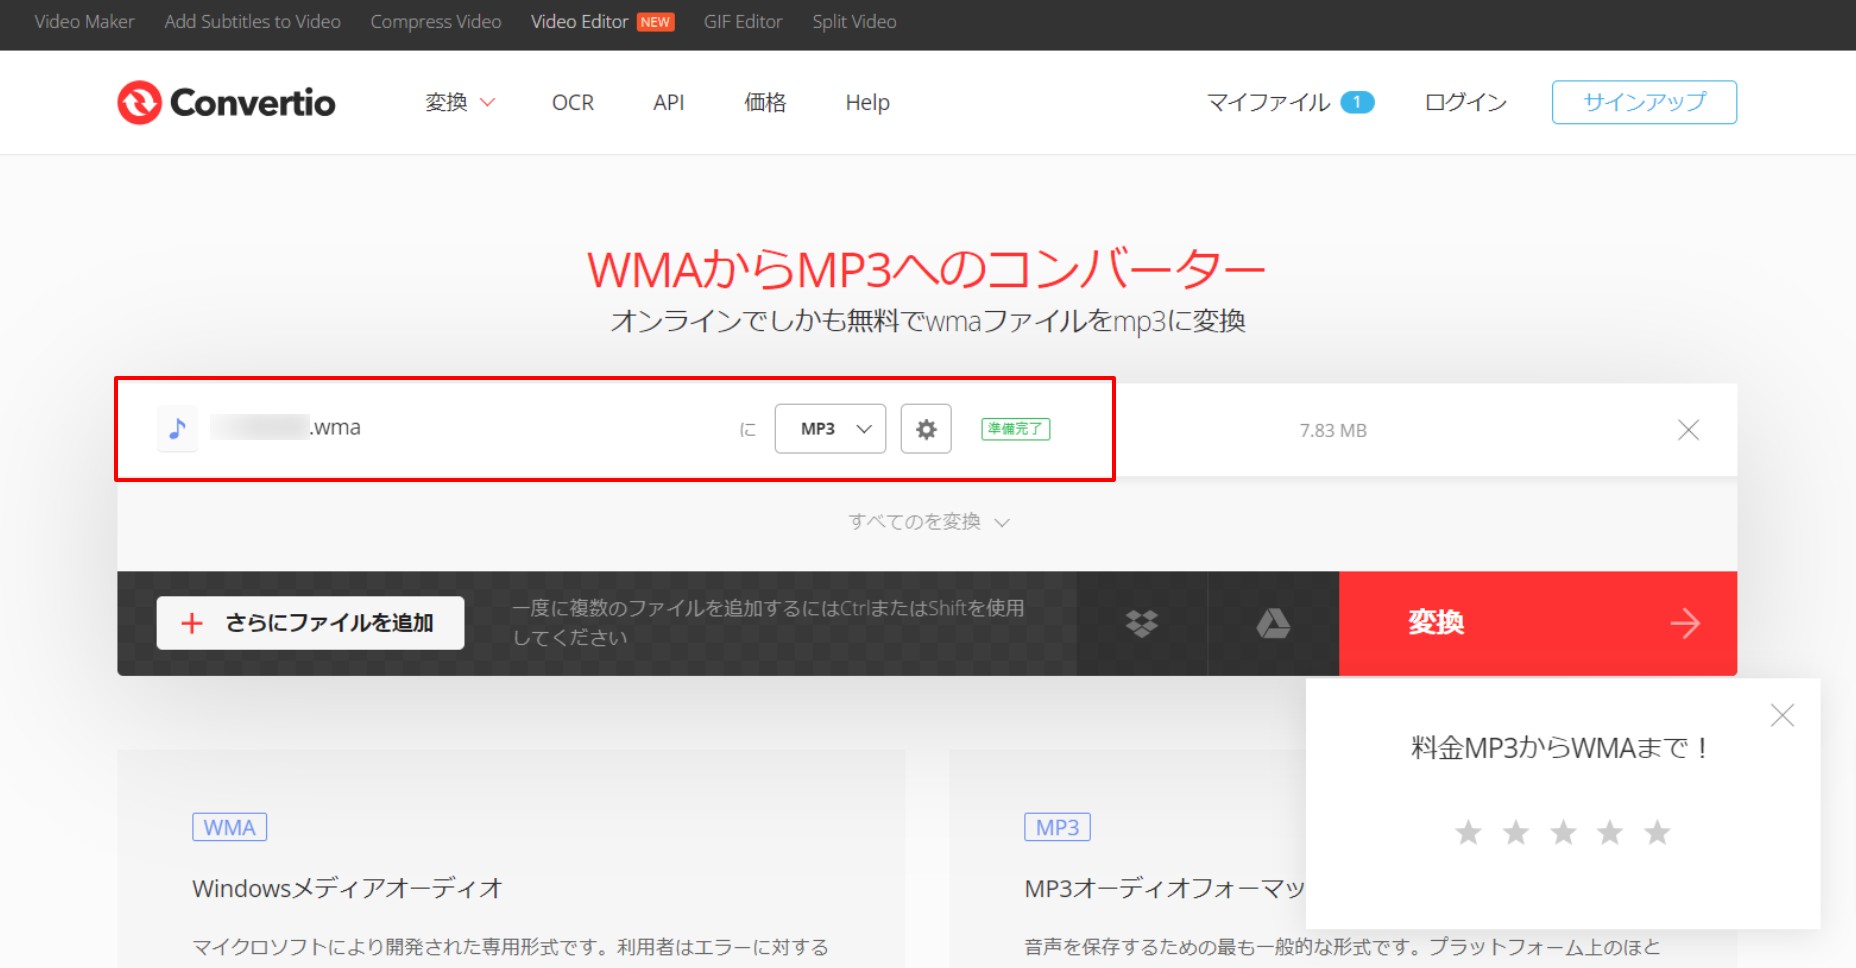The width and height of the screenshot is (1856, 968).
Task: Remove the wma file with X icon
Action: pos(1688,430)
